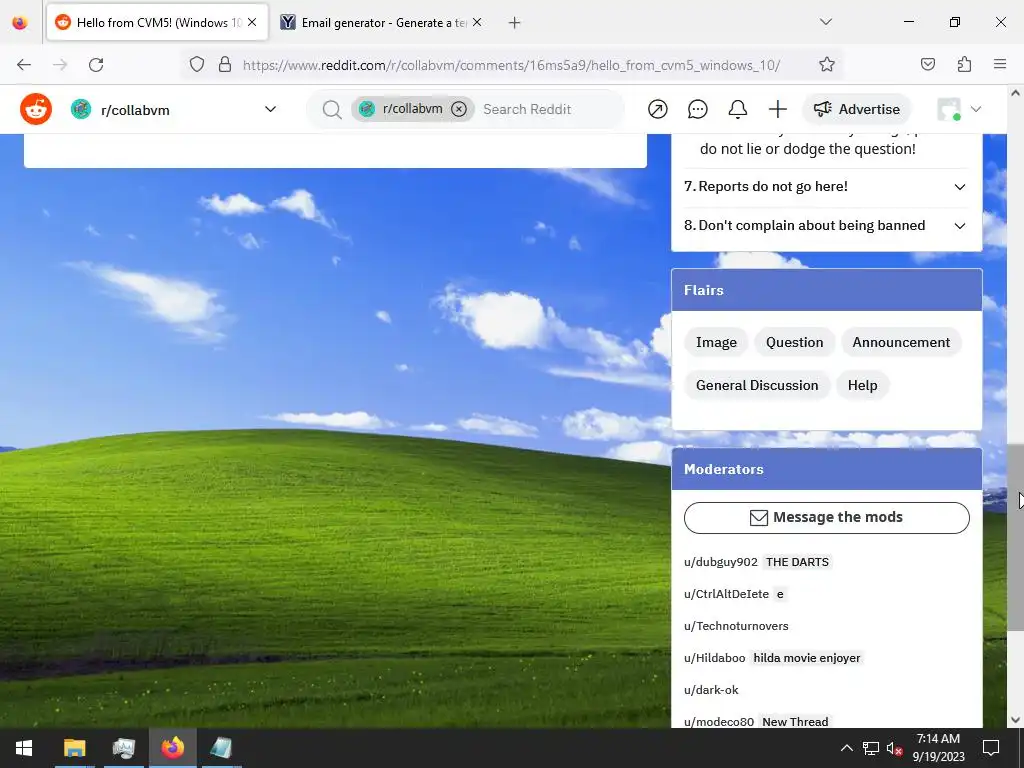Show hidden system tray icons

(x=846, y=748)
